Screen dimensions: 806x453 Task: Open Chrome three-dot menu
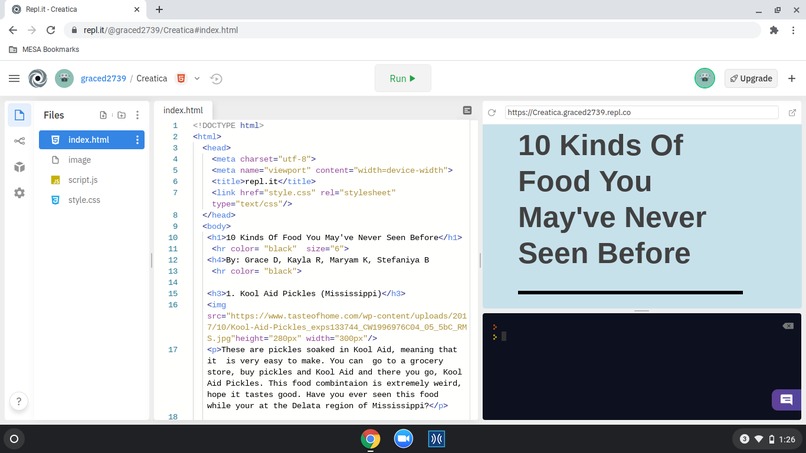click(x=793, y=30)
